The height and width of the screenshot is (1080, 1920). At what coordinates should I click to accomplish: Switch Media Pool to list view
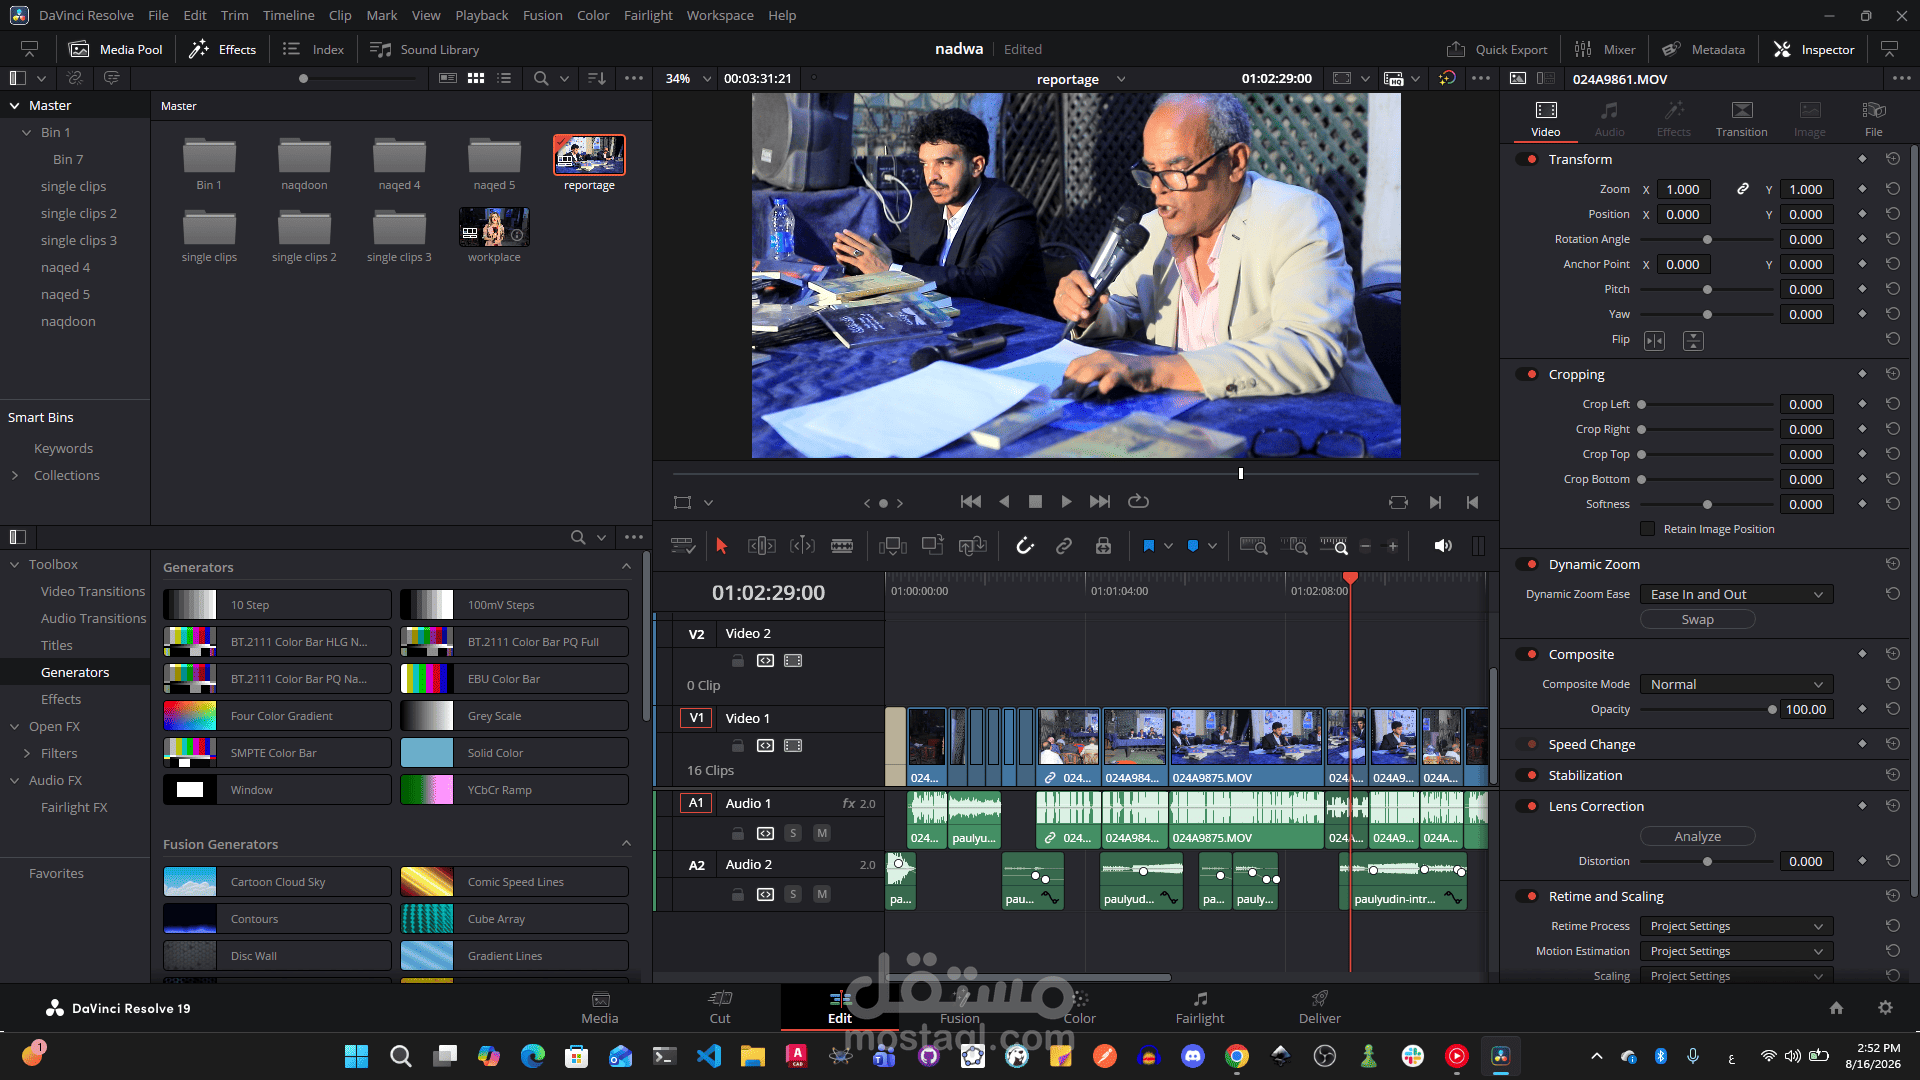point(504,78)
